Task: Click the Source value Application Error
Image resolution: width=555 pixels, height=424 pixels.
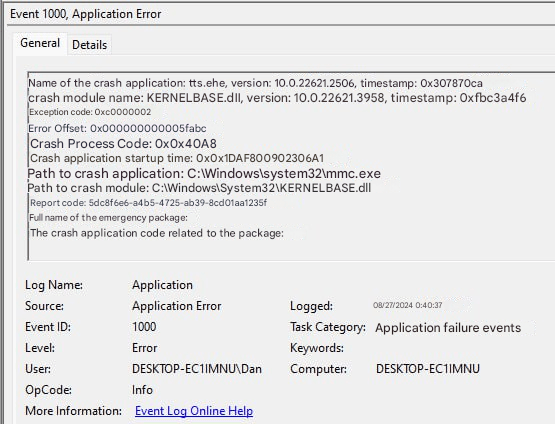Action: coord(177,306)
